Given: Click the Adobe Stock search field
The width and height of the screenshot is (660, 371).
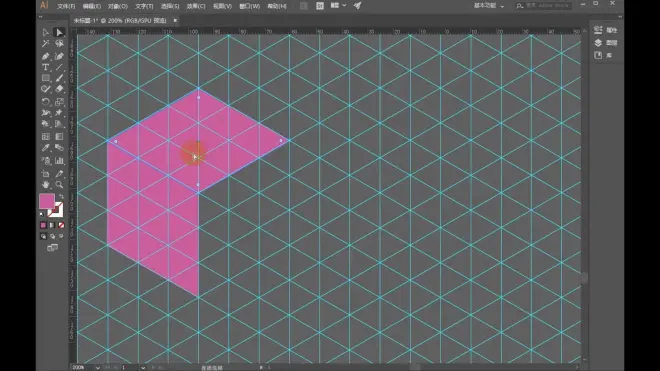Looking at the screenshot, I should (543, 5).
